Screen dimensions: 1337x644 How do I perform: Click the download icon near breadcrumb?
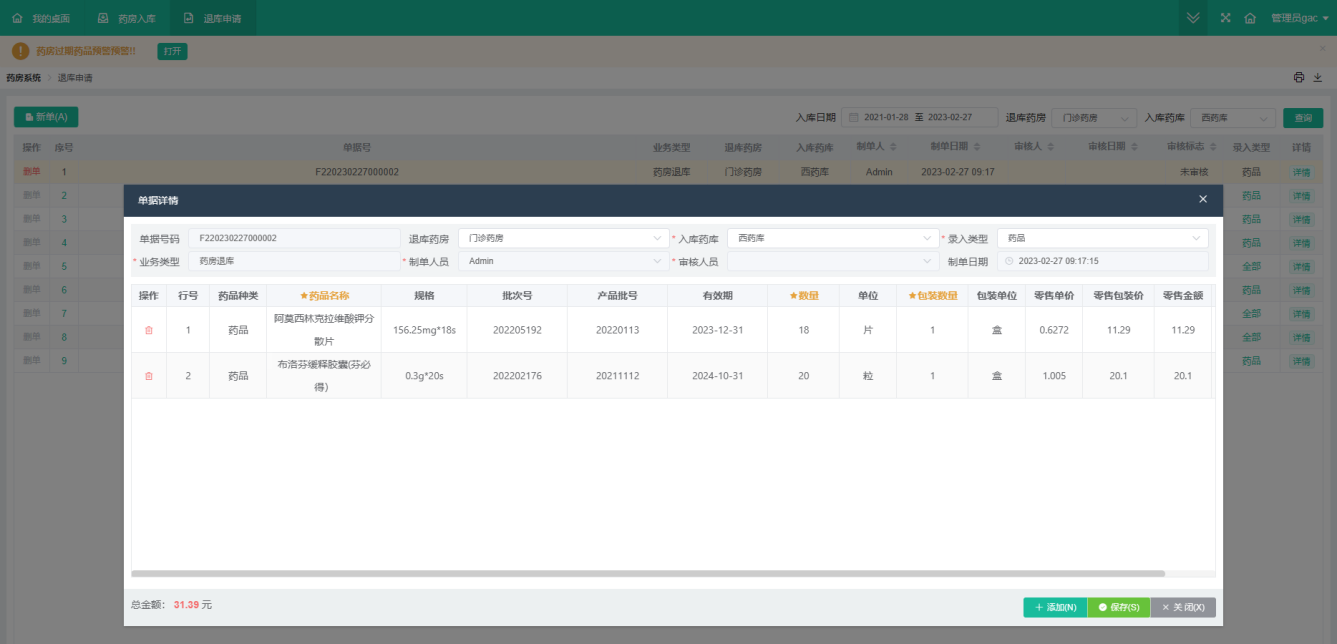tap(1318, 78)
